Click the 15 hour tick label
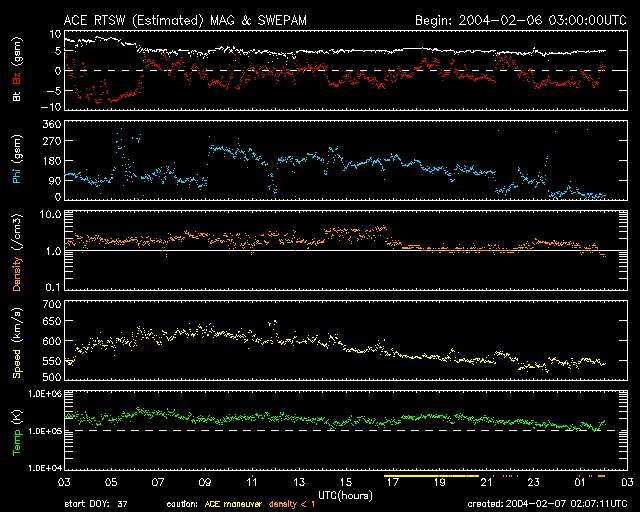This screenshot has width=640, height=512. point(347,482)
